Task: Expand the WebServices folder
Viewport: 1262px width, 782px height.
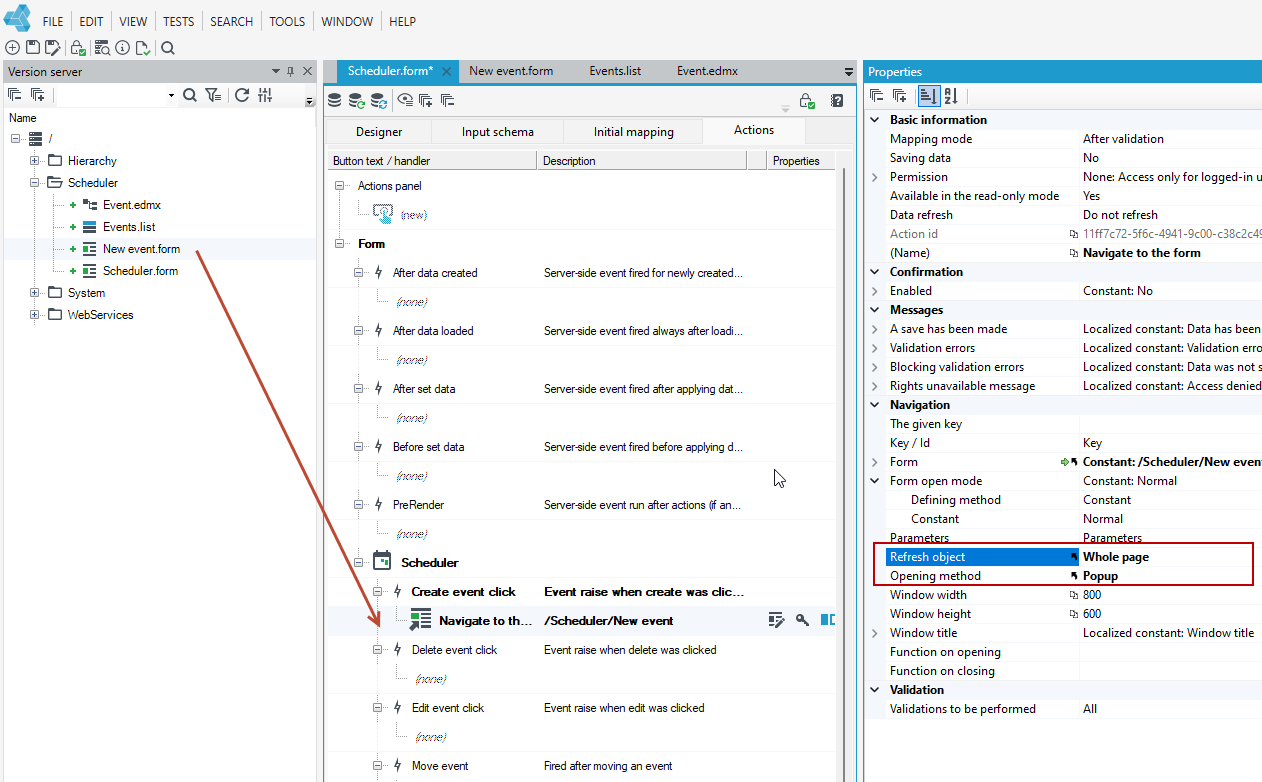Action: (35, 315)
